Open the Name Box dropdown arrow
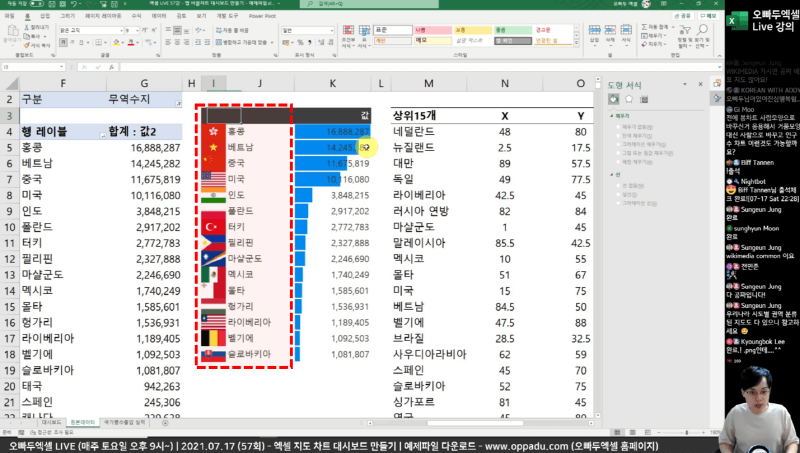 point(61,67)
